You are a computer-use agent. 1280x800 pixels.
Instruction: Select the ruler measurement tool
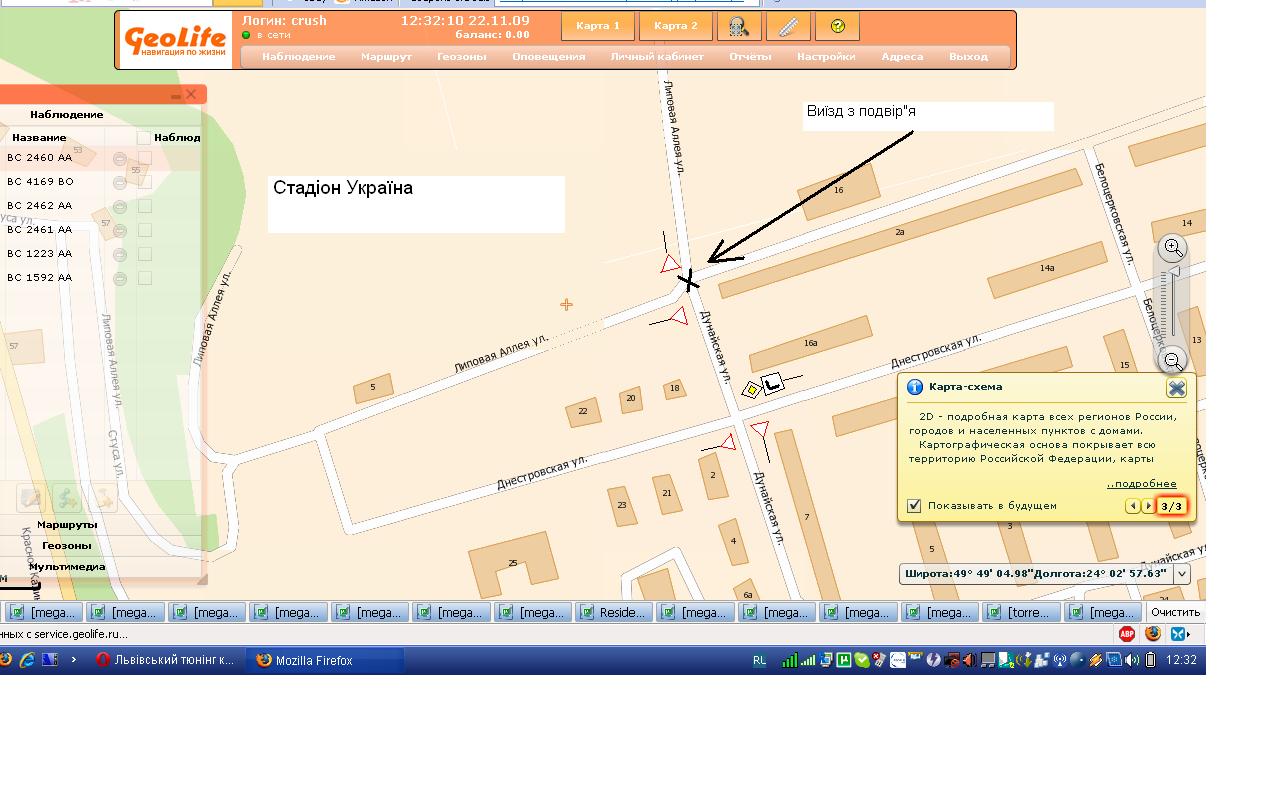coord(788,26)
